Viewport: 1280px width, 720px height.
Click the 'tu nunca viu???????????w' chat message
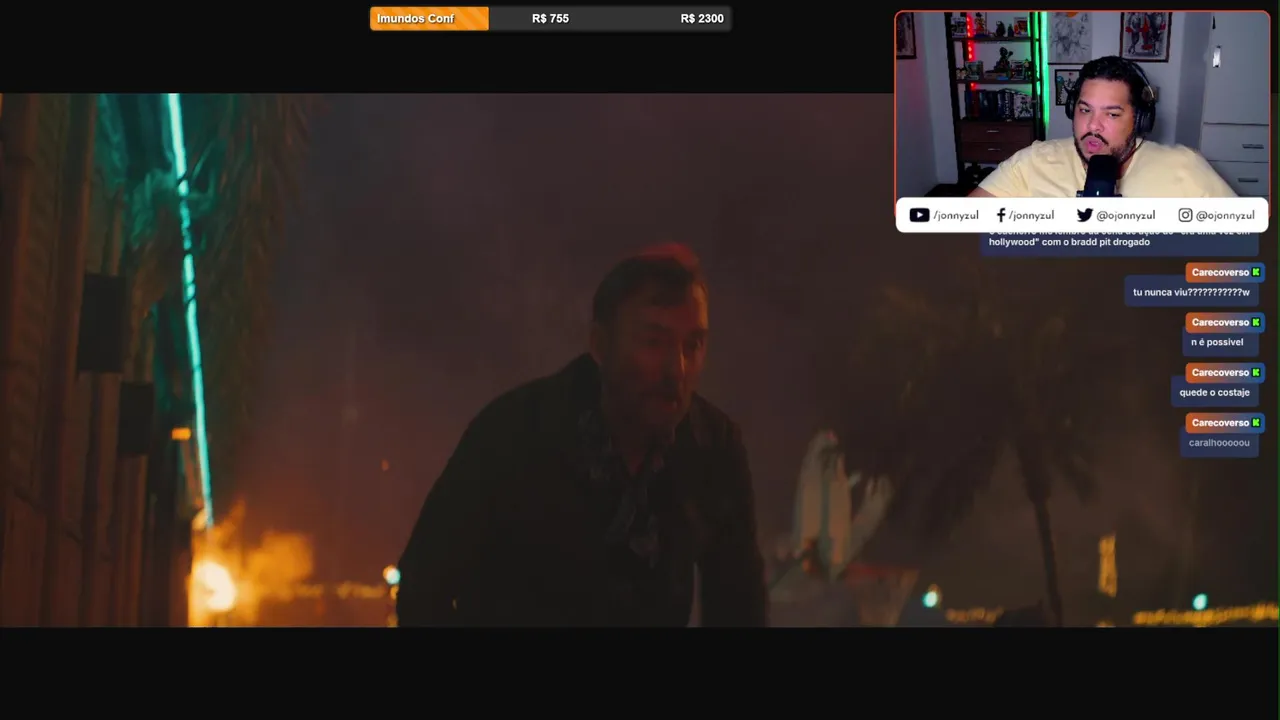pyautogui.click(x=1191, y=292)
